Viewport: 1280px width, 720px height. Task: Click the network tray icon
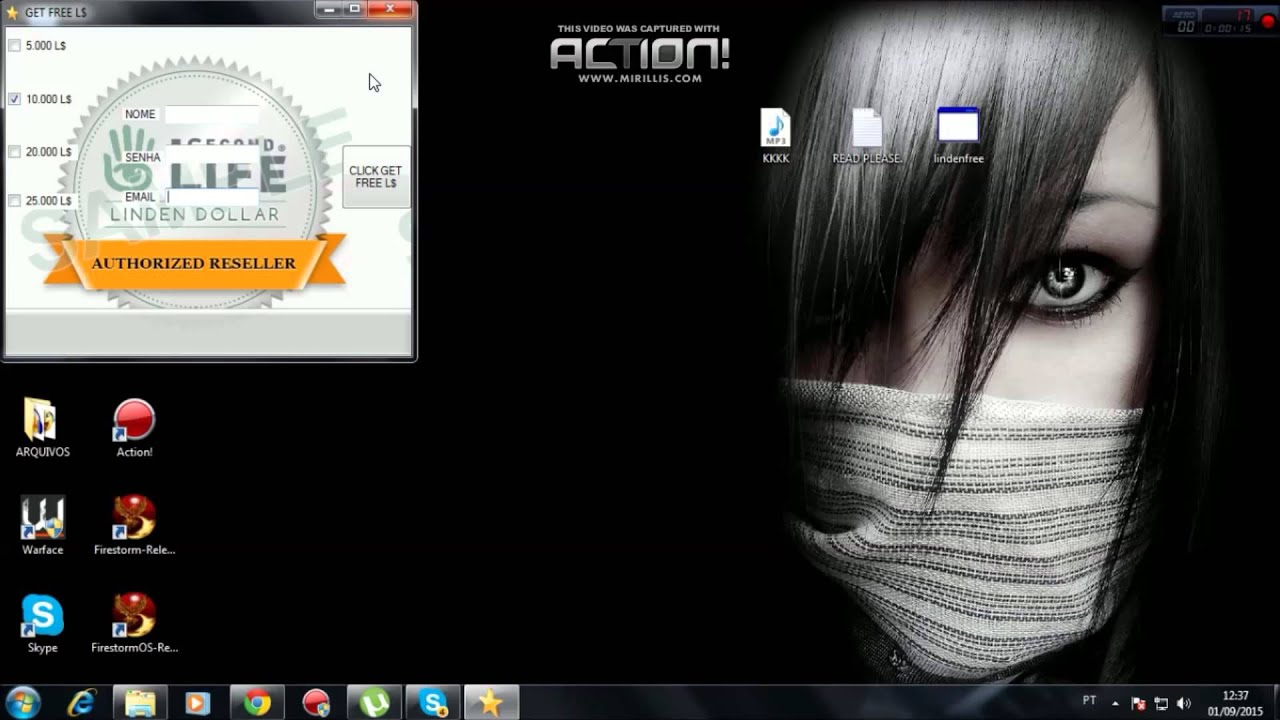tap(1161, 703)
